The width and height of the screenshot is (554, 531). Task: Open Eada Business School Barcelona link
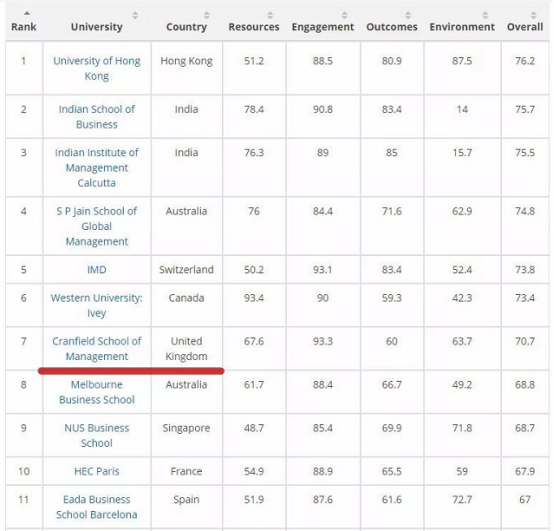(x=97, y=507)
